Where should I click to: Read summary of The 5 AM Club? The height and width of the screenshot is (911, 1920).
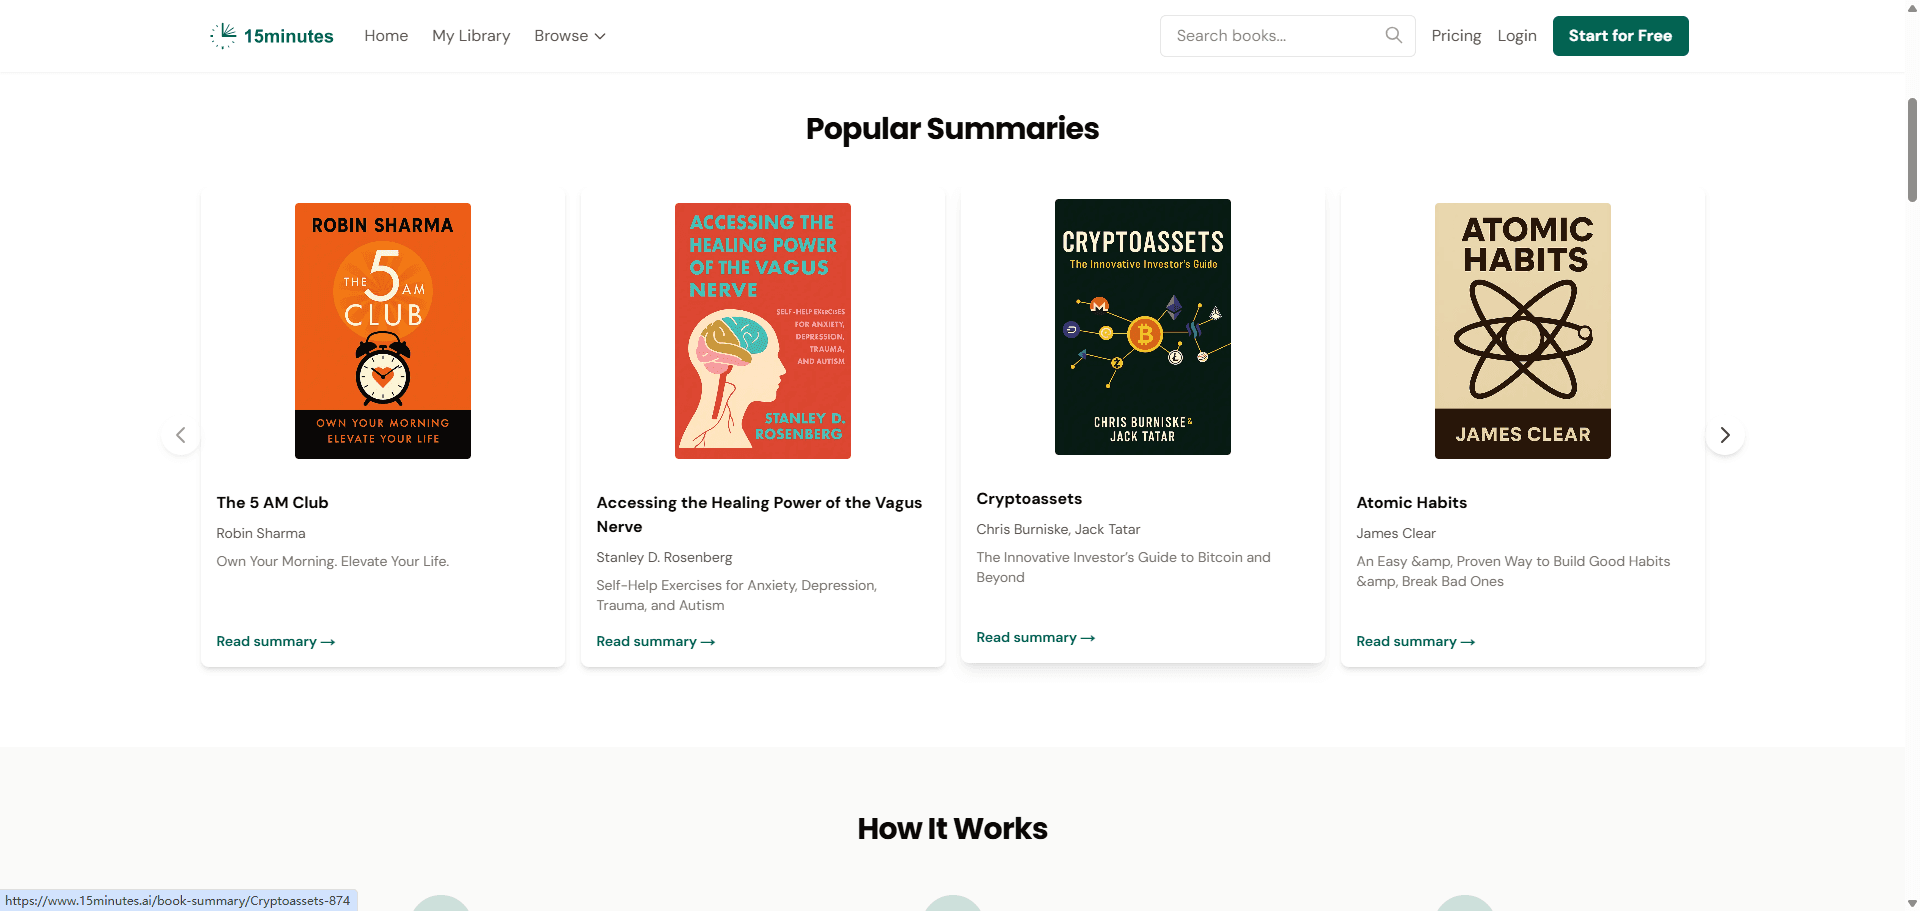pos(276,641)
